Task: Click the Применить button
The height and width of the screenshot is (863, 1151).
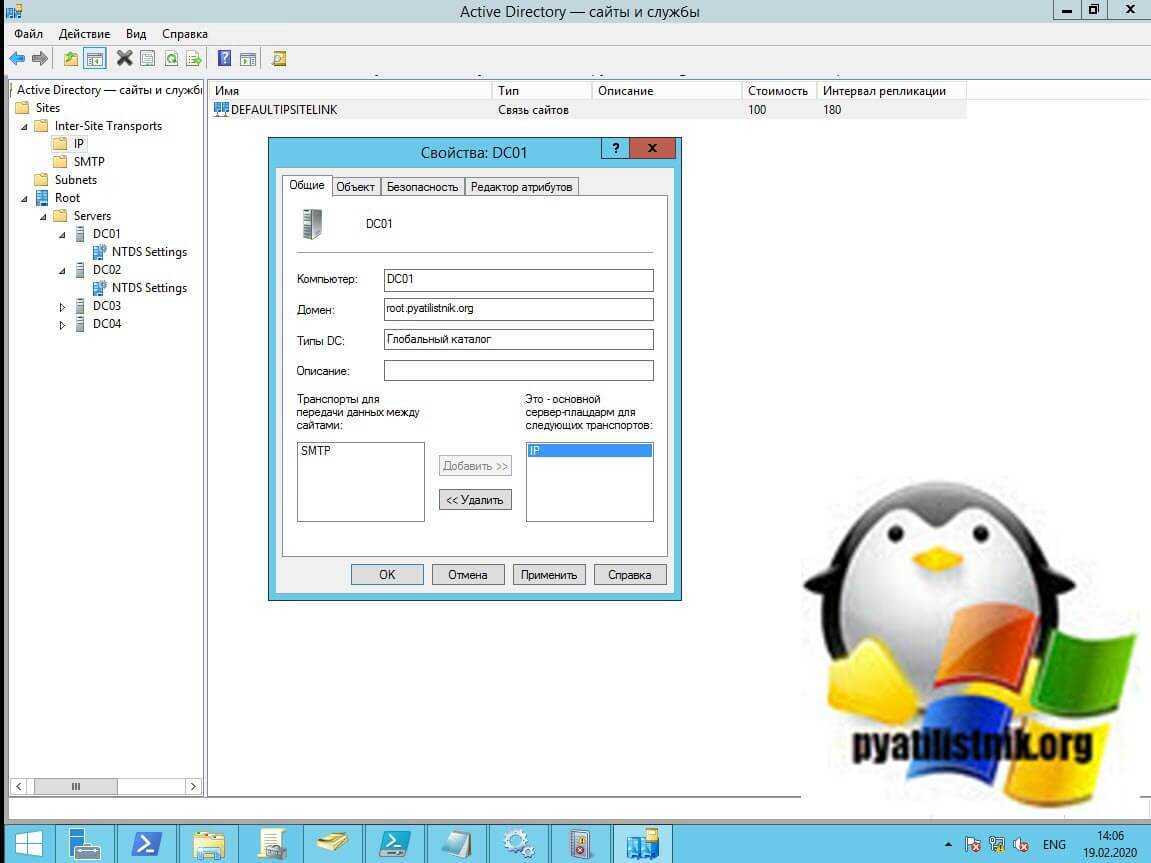Action: [549, 575]
